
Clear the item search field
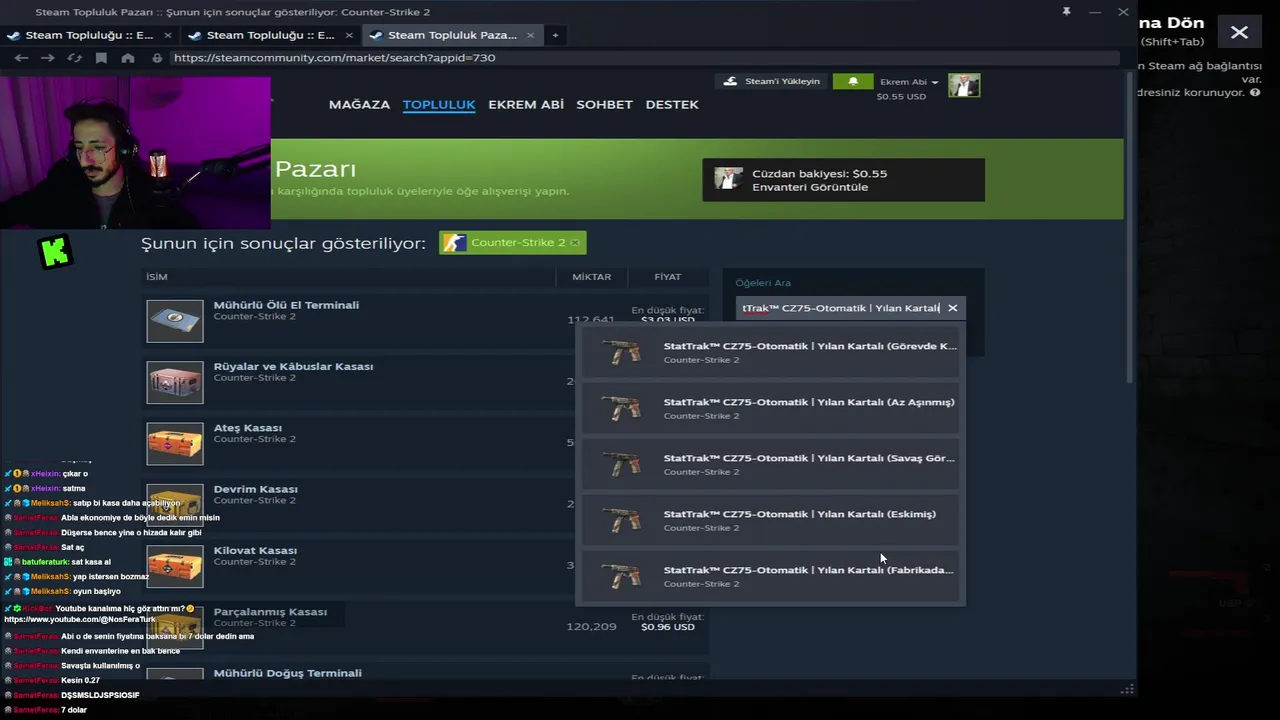point(952,308)
